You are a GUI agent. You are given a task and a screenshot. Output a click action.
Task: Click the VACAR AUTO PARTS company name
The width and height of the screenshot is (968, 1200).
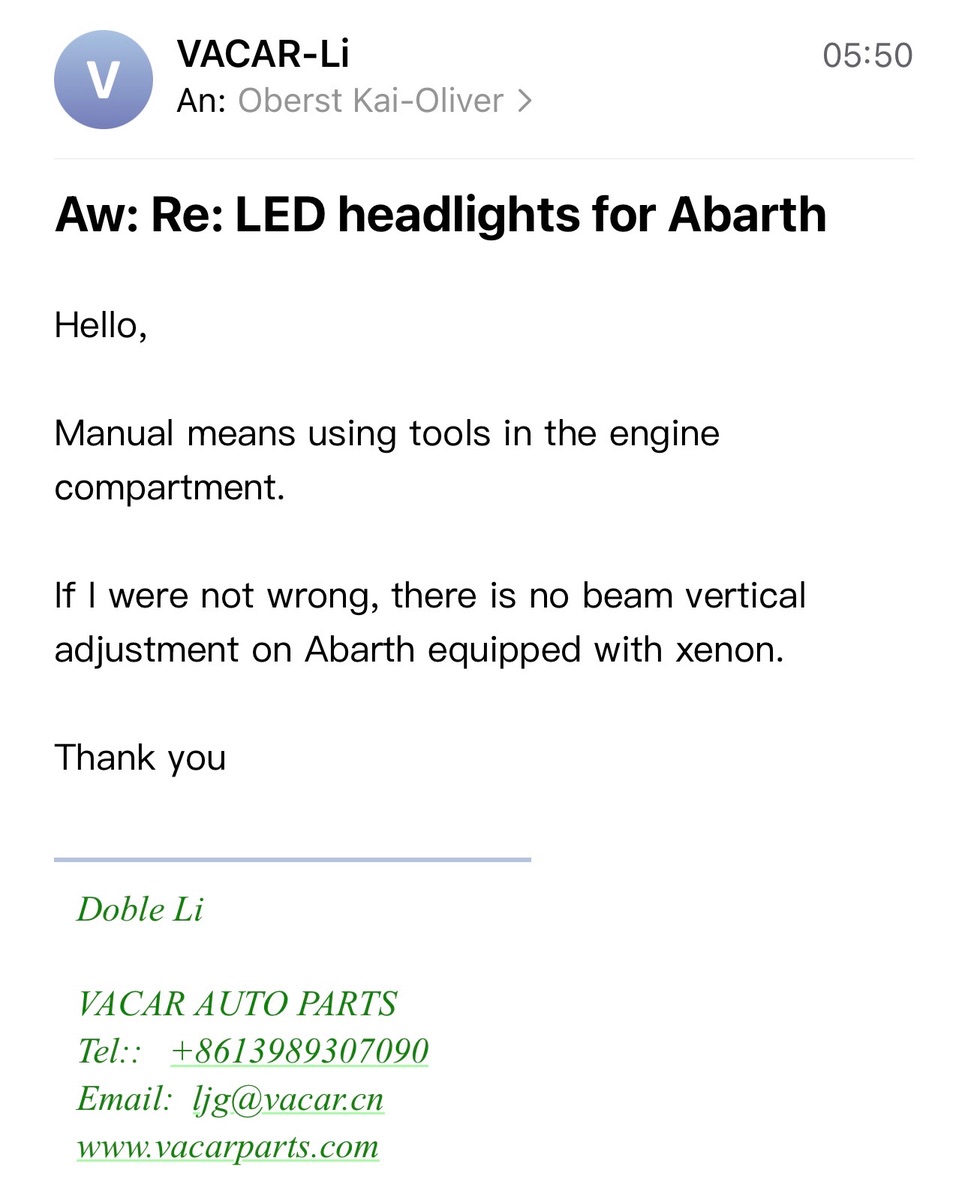pyautogui.click(x=237, y=1003)
